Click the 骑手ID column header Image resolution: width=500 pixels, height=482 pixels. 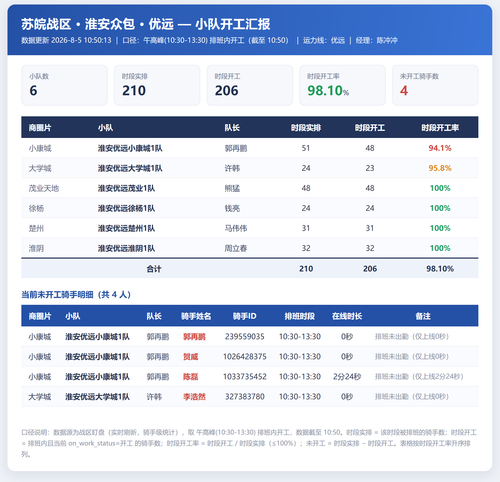[x=245, y=316]
